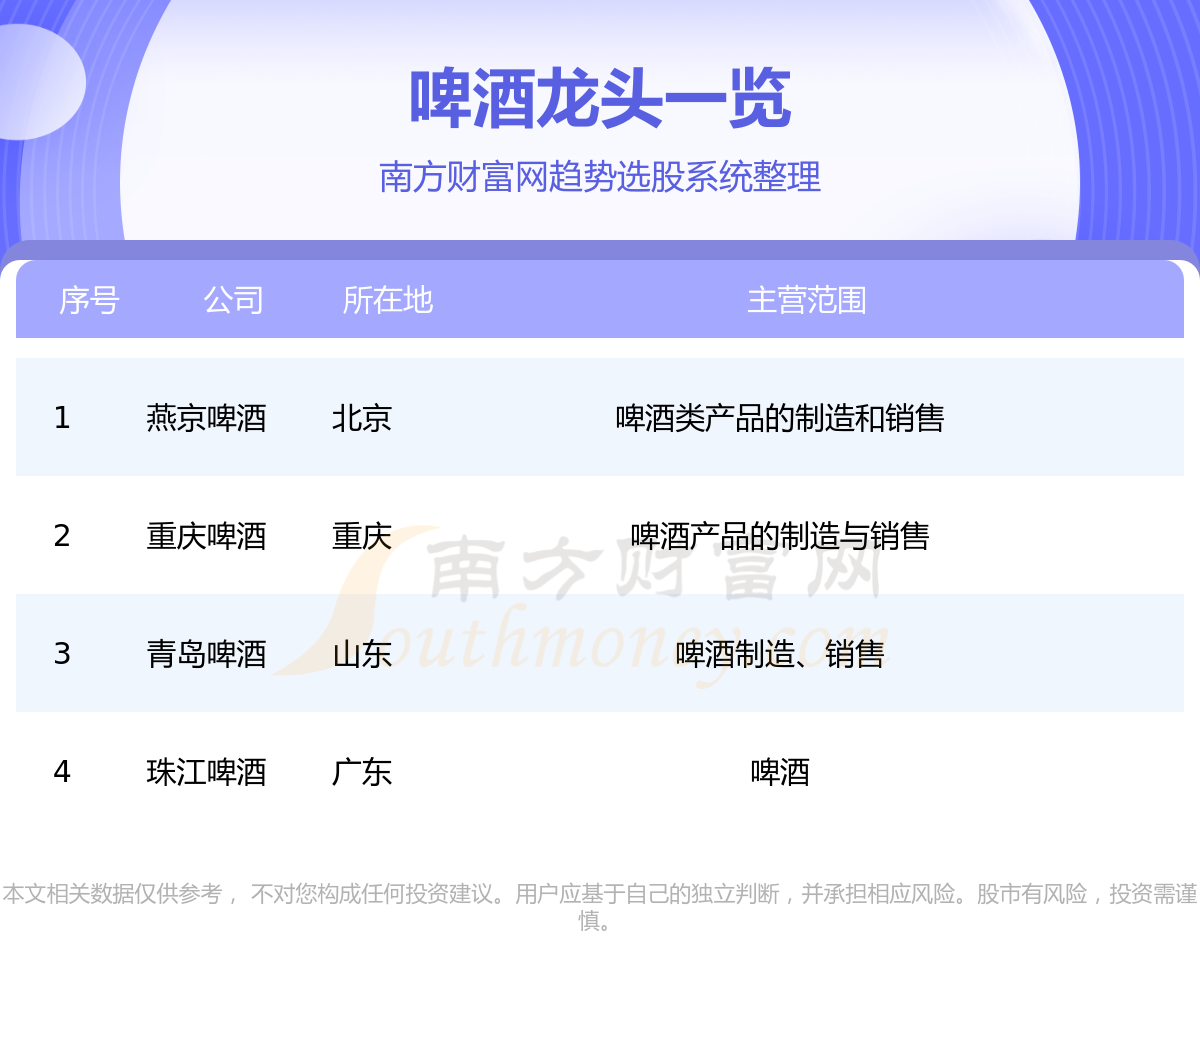Select the 序号 column header
Screen dimensions: 1200x1050
point(89,300)
